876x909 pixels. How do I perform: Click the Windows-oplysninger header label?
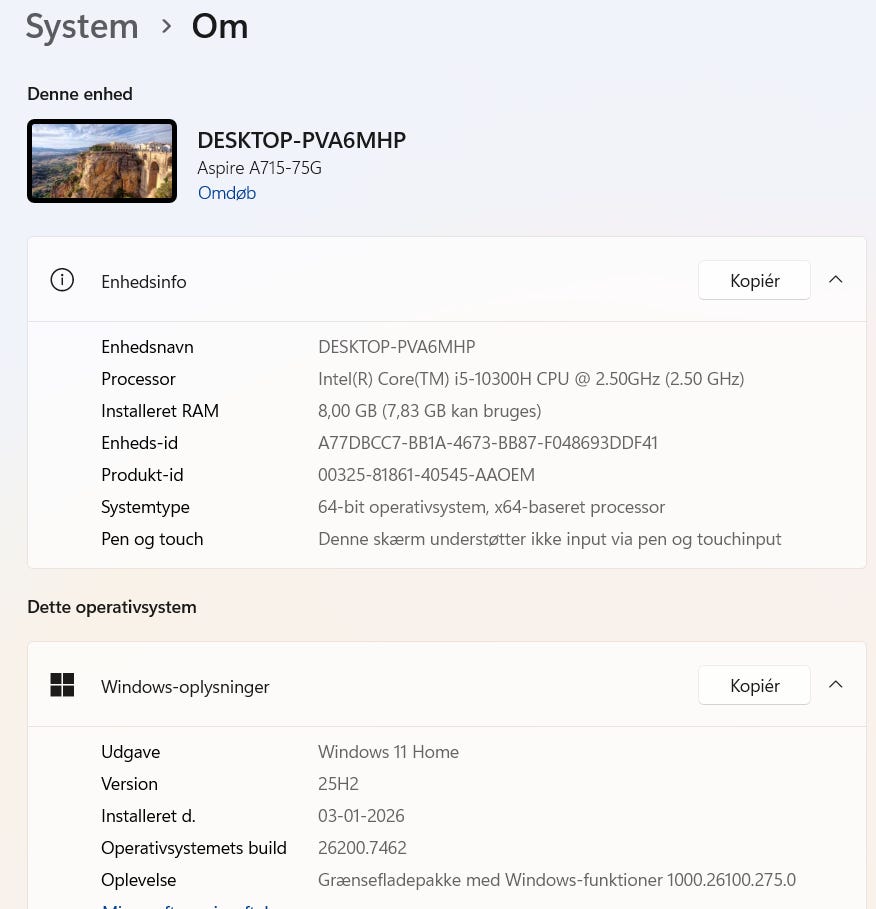[x=185, y=687]
